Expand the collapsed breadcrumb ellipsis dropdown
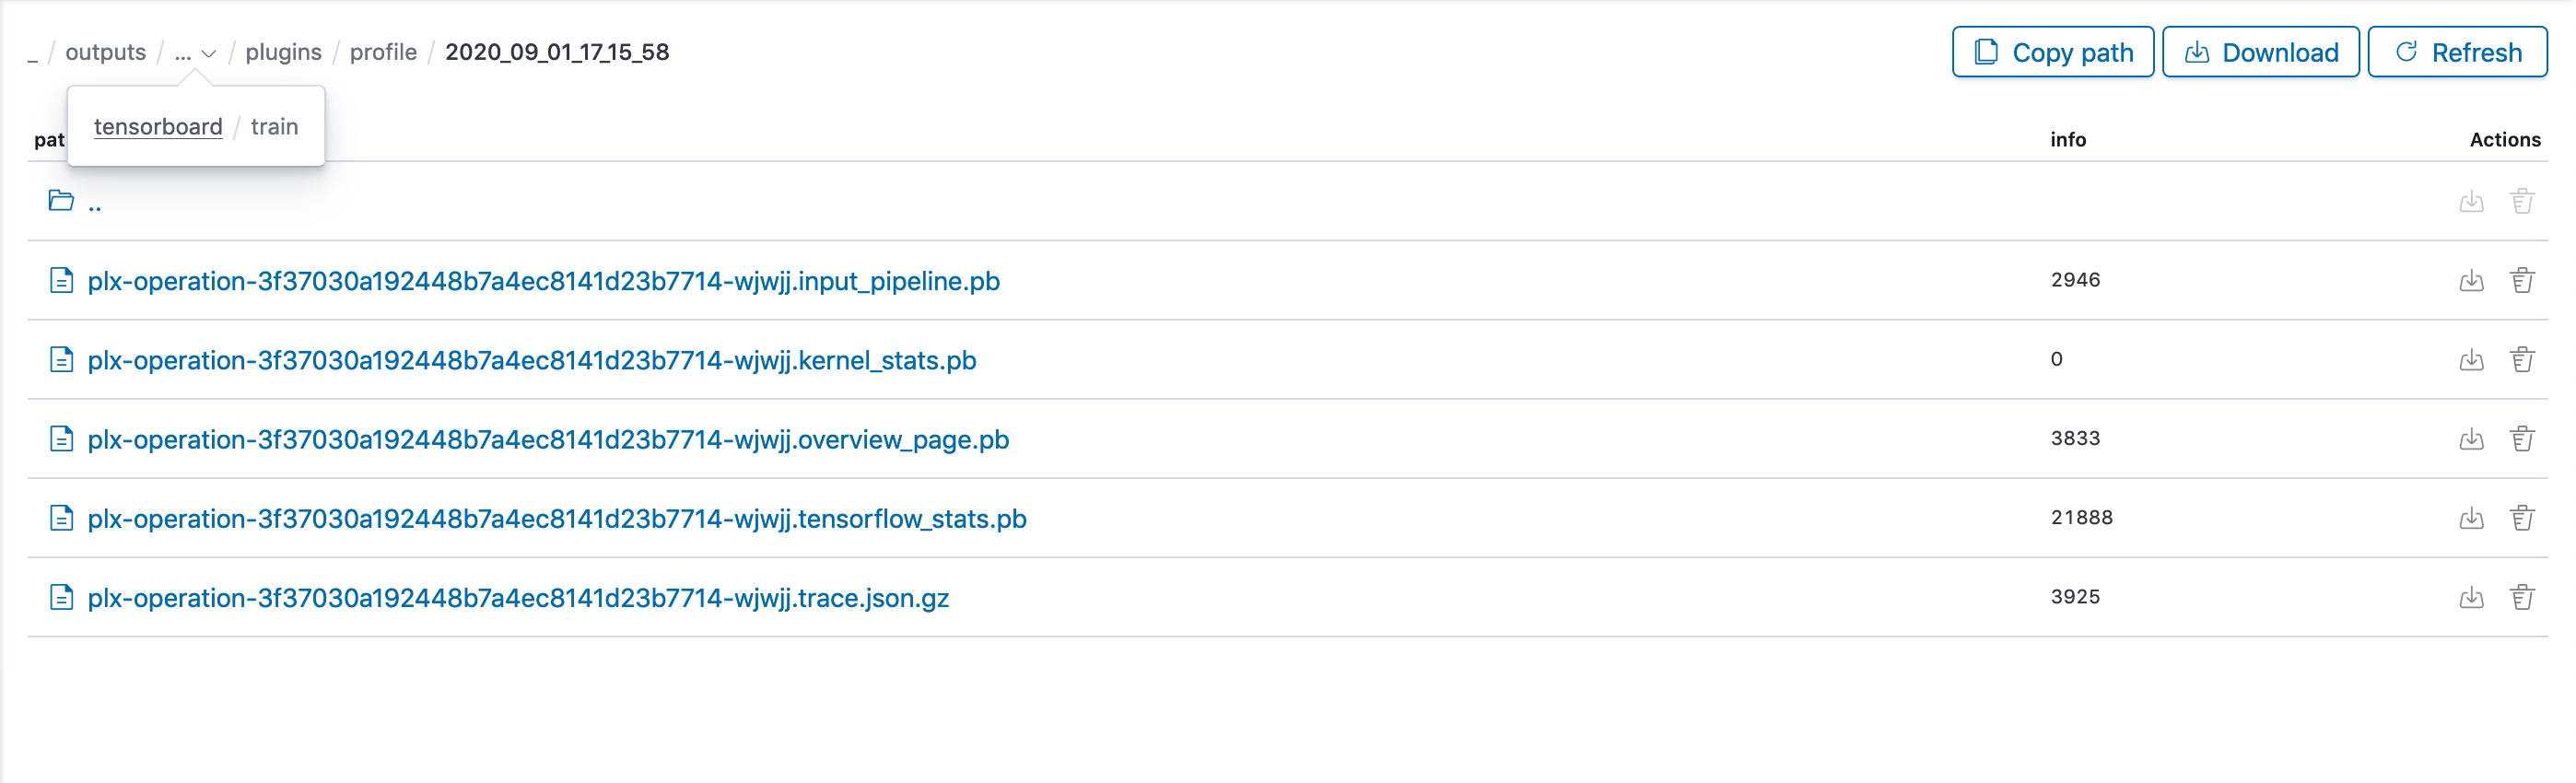The height and width of the screenshot is (783, 2576). 195,53
